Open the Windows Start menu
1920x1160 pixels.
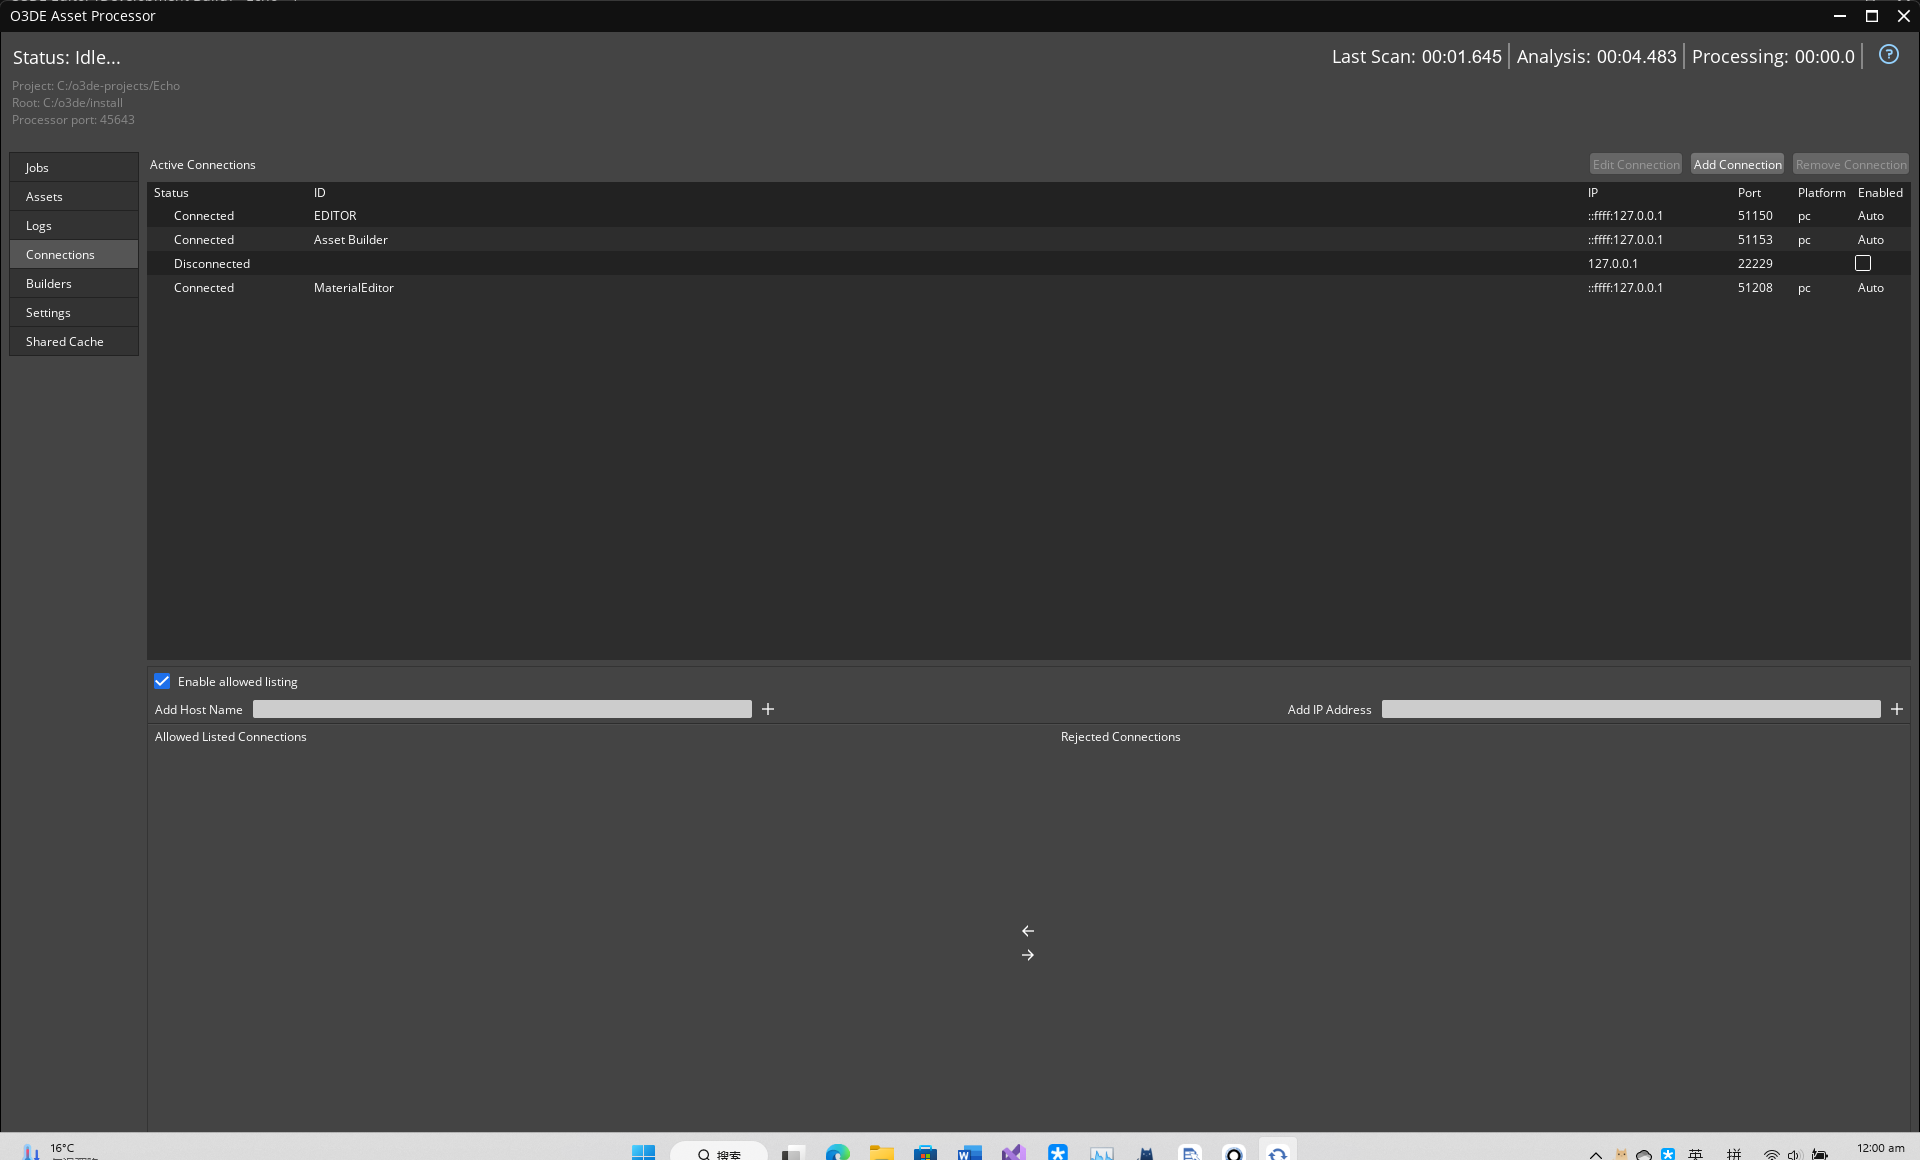(643, 1152)
